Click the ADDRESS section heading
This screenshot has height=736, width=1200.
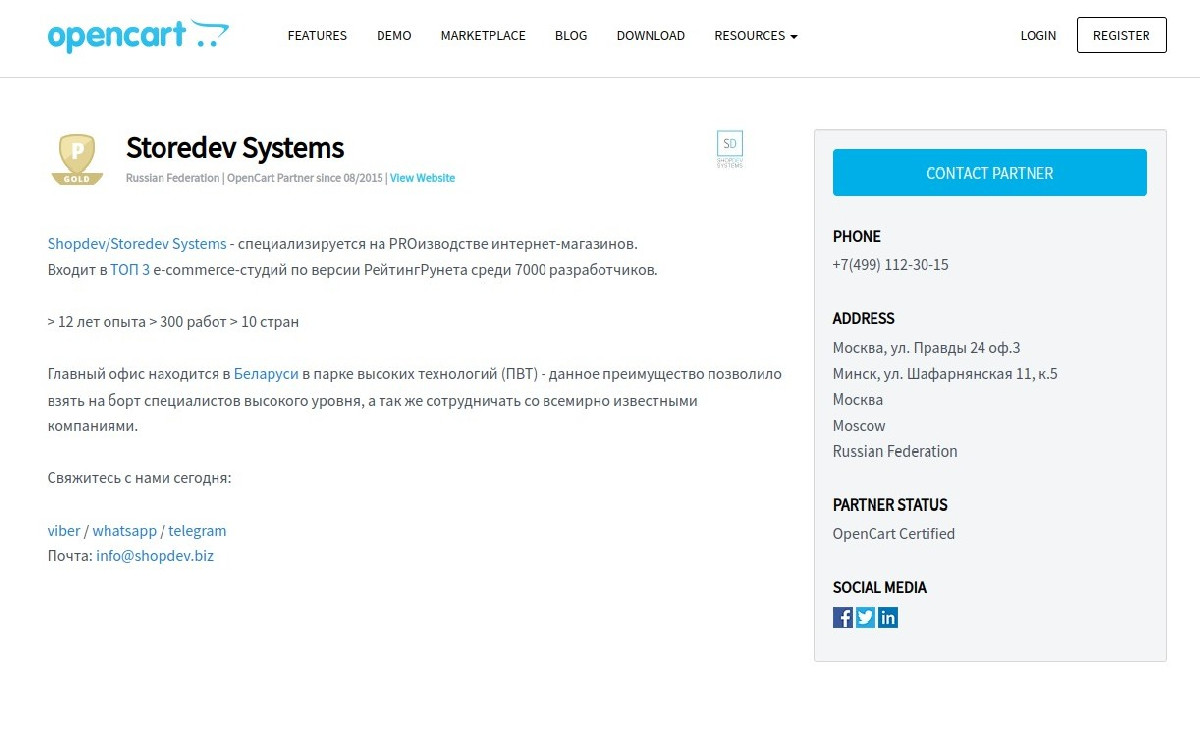[x=864, y=319]
